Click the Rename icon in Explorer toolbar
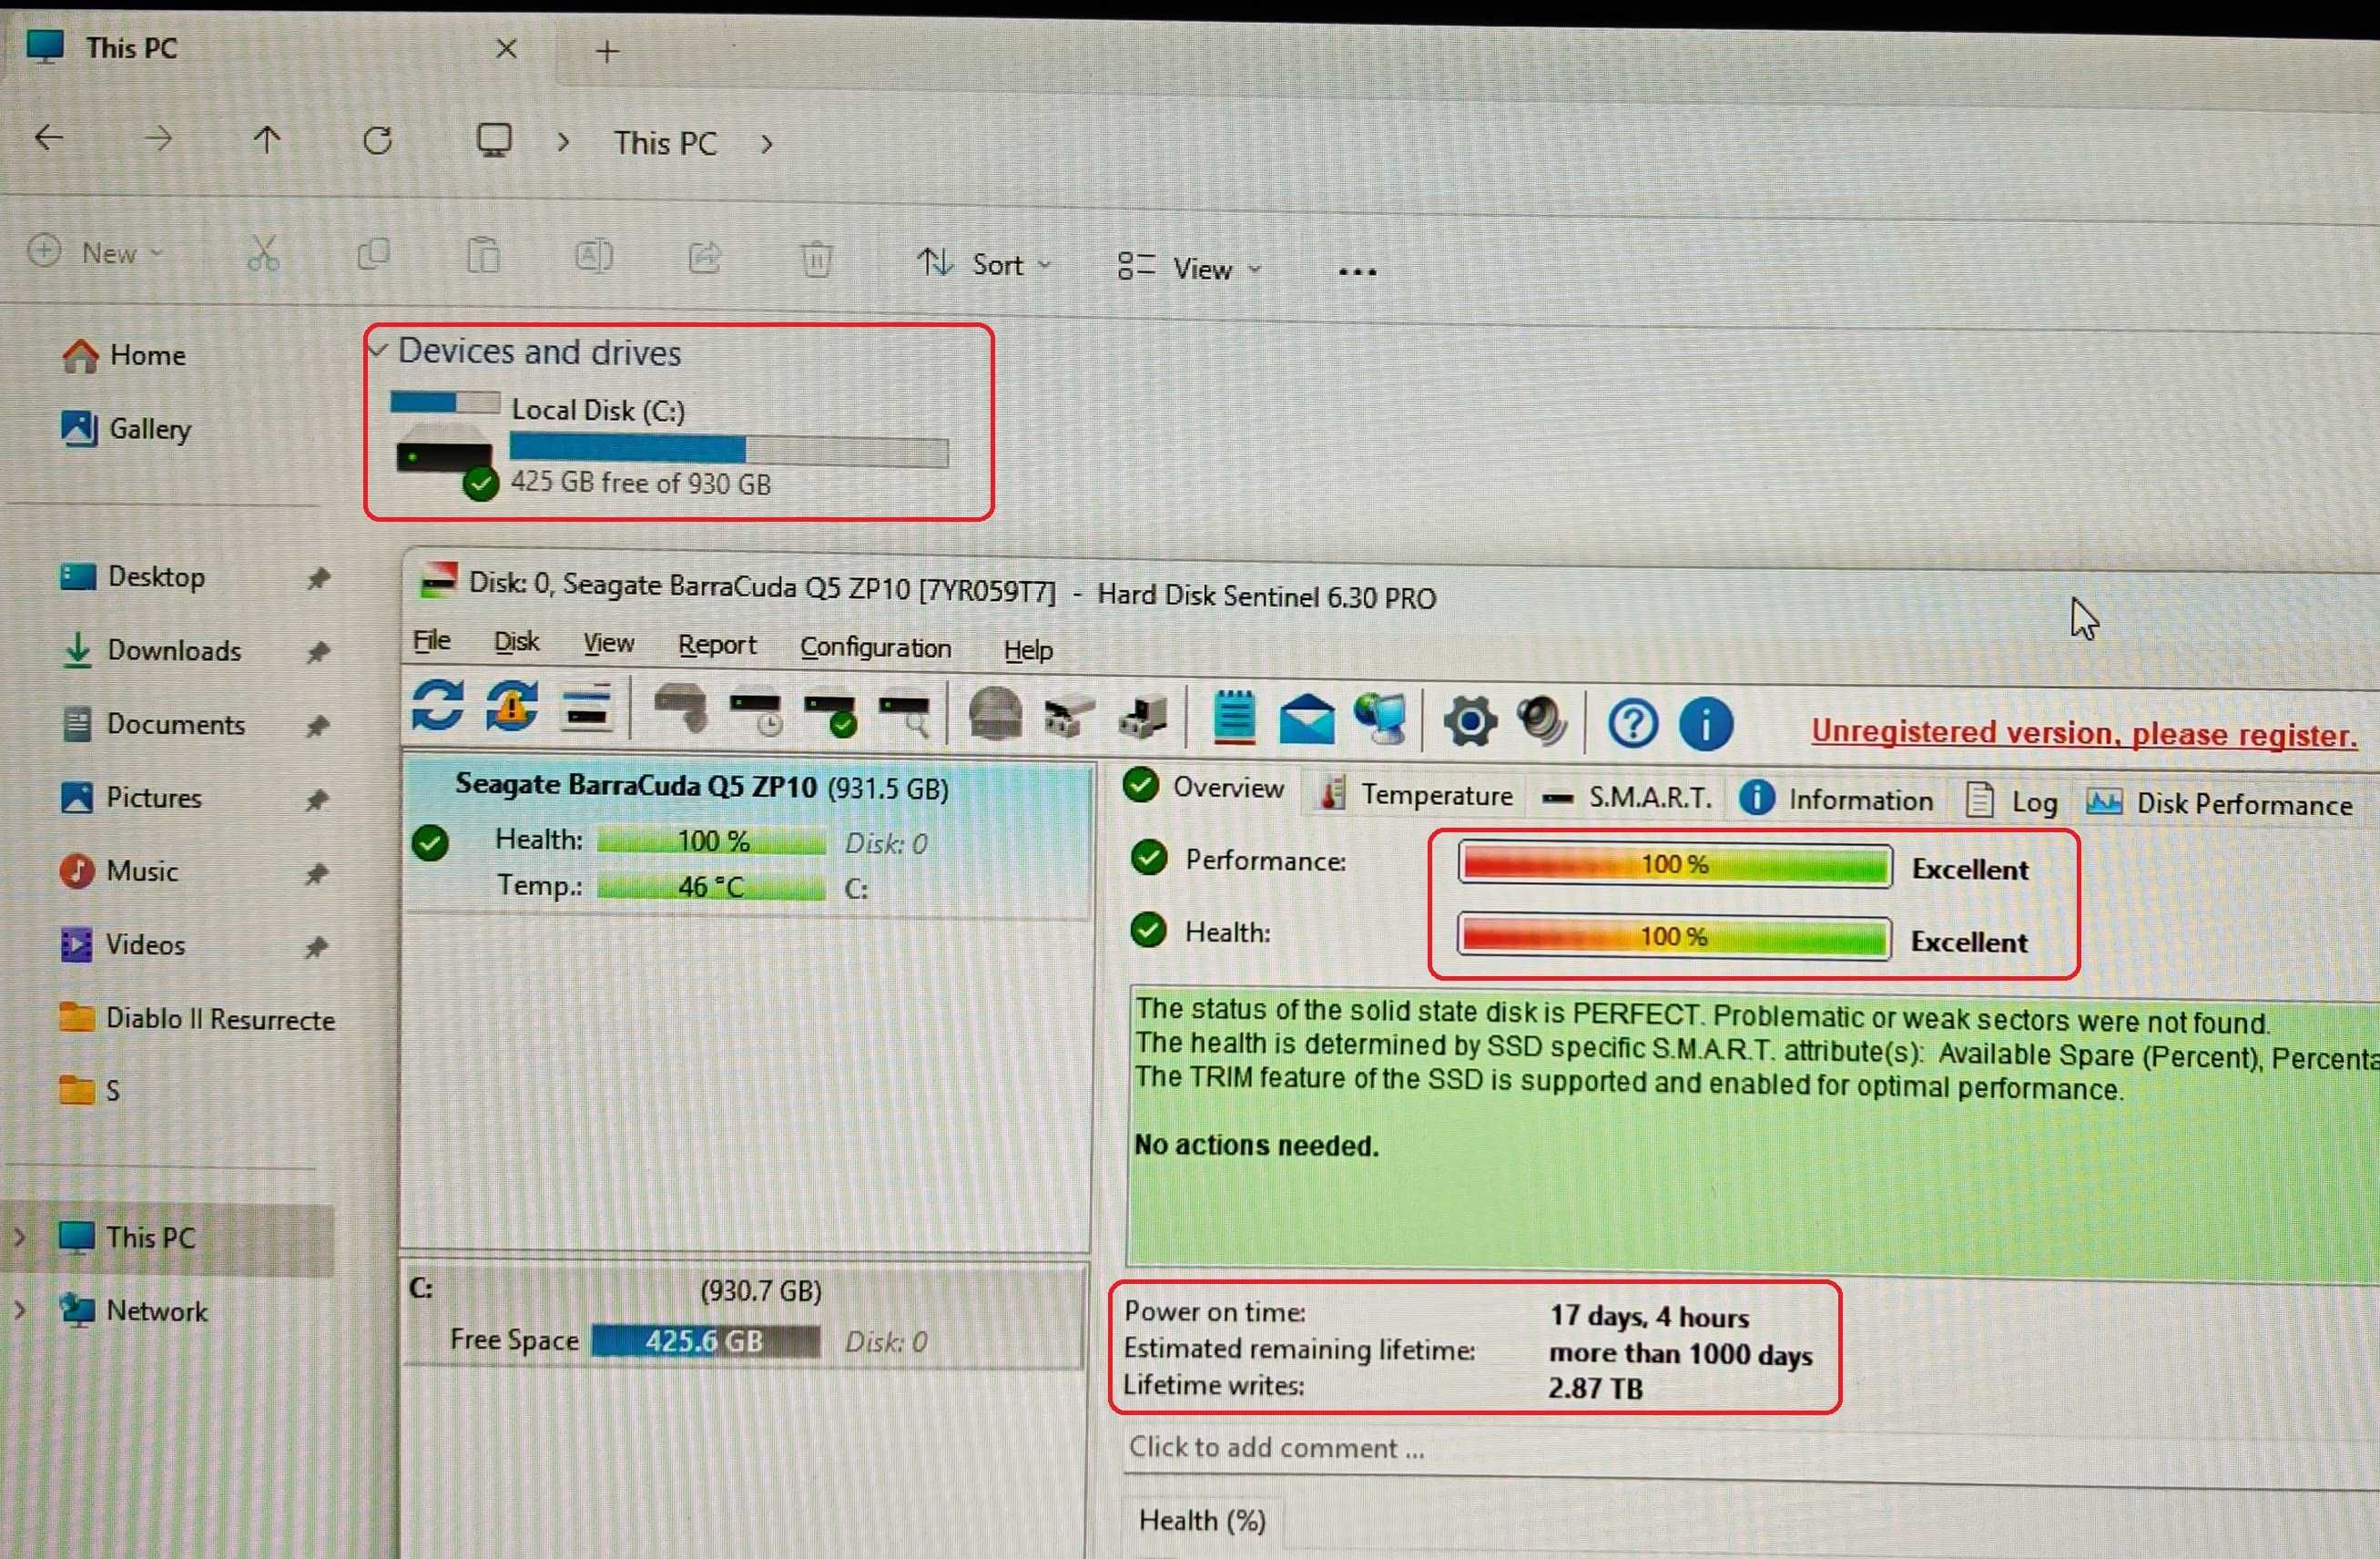 point(594,257)
